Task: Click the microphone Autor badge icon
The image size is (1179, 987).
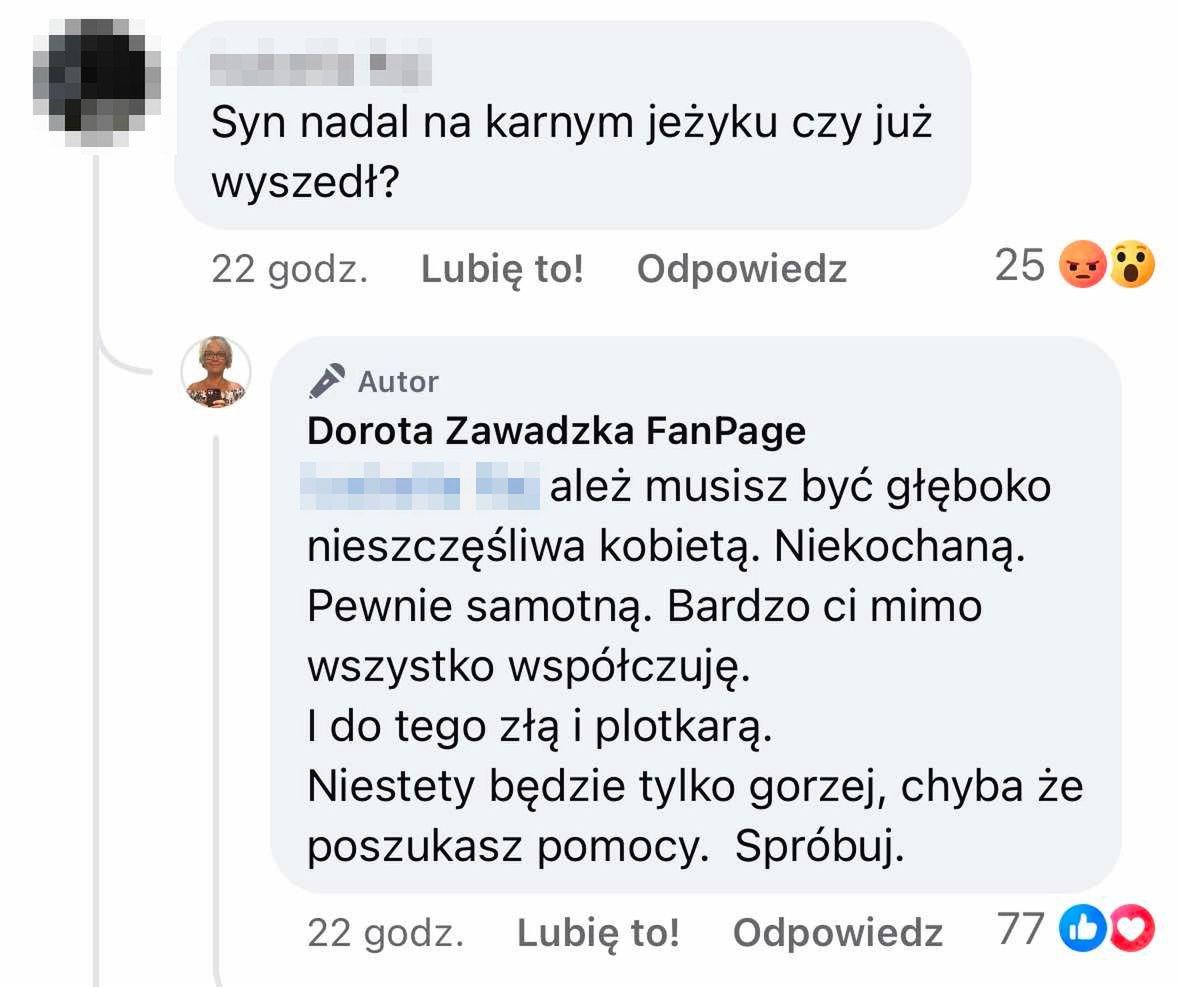Action: [x=326, y=381]
